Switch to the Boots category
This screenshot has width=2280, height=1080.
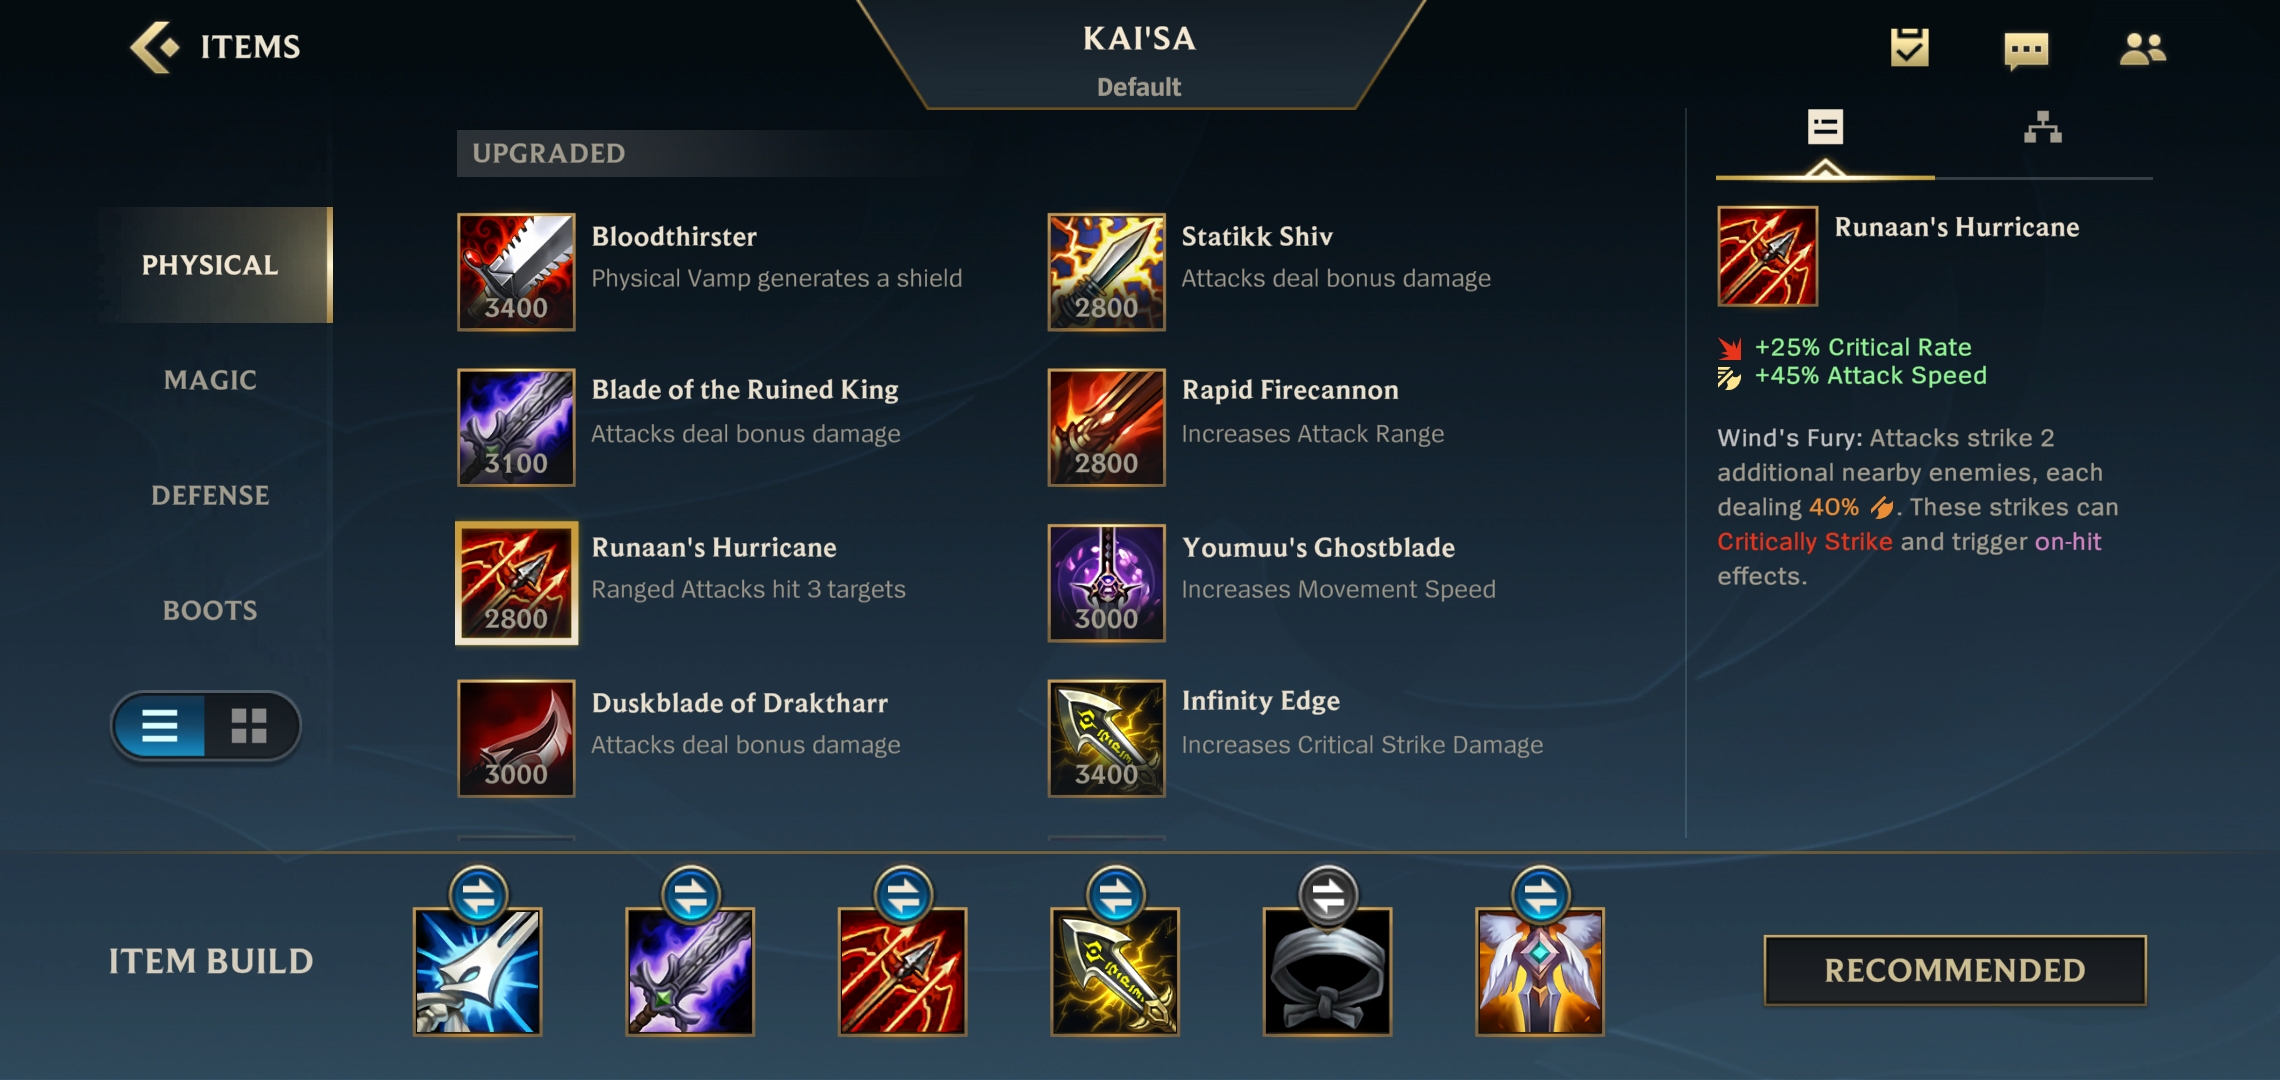click(210, 610)
